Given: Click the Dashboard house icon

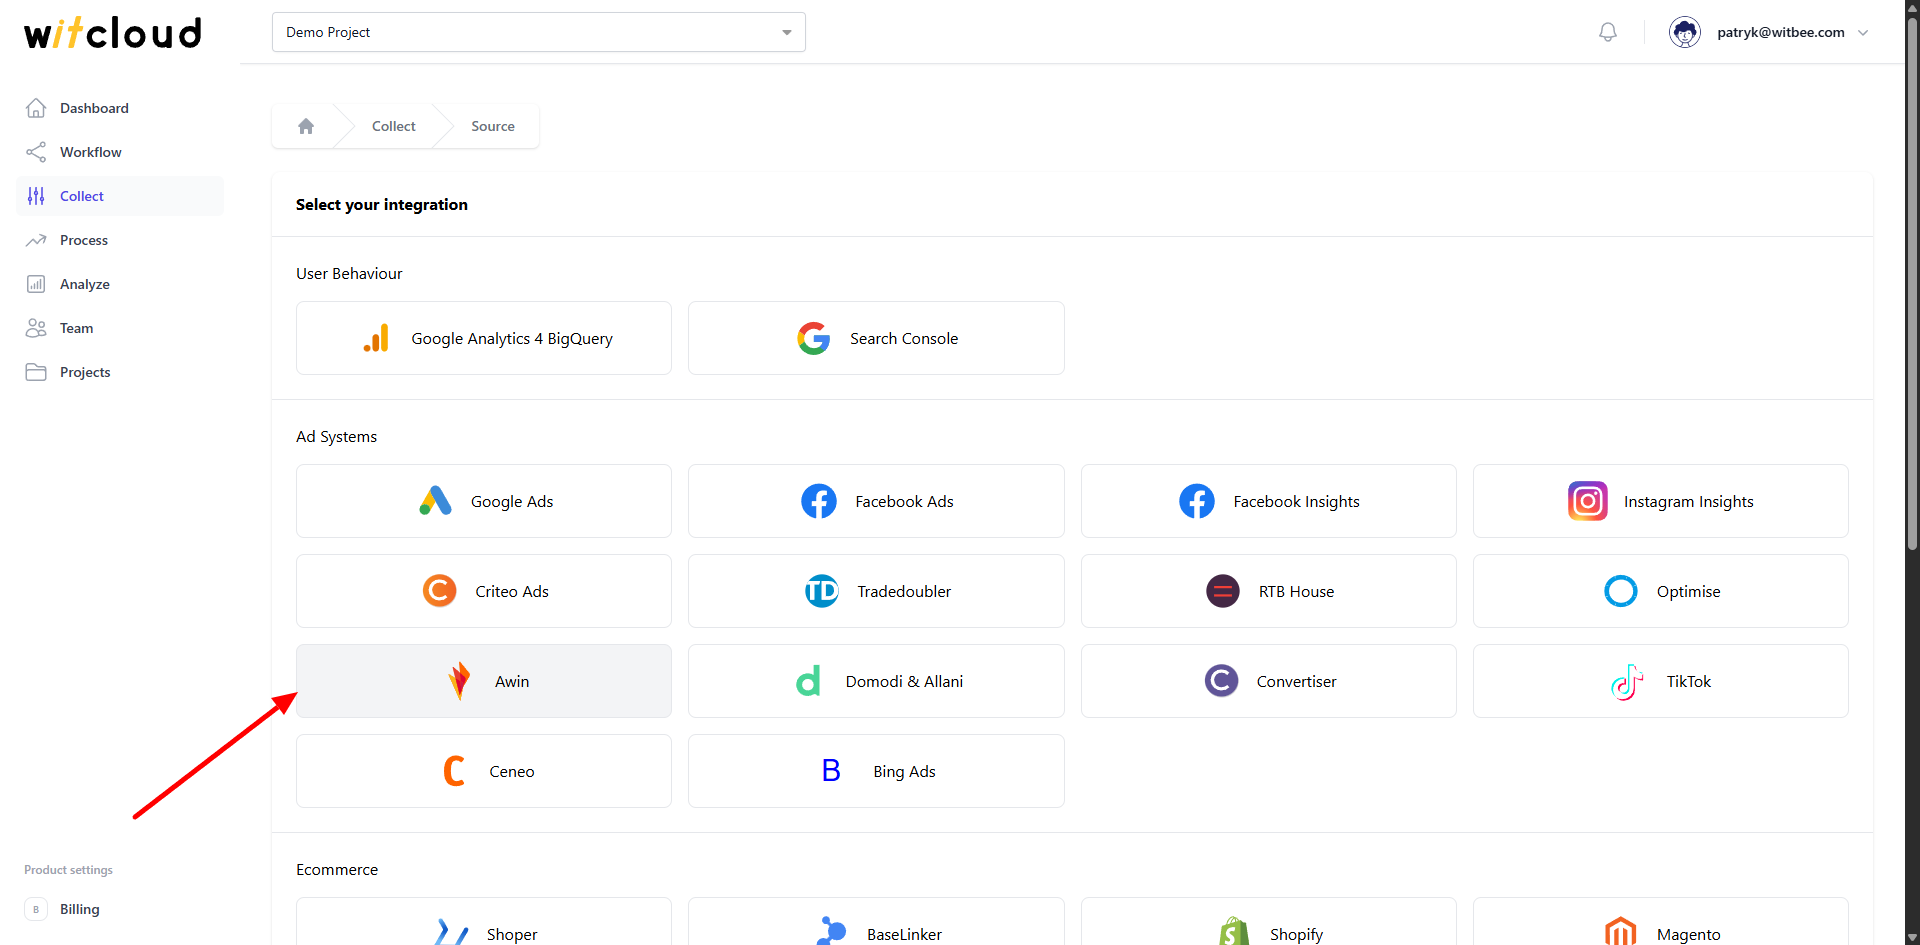Looking at the screenshot, I should 36,108.
